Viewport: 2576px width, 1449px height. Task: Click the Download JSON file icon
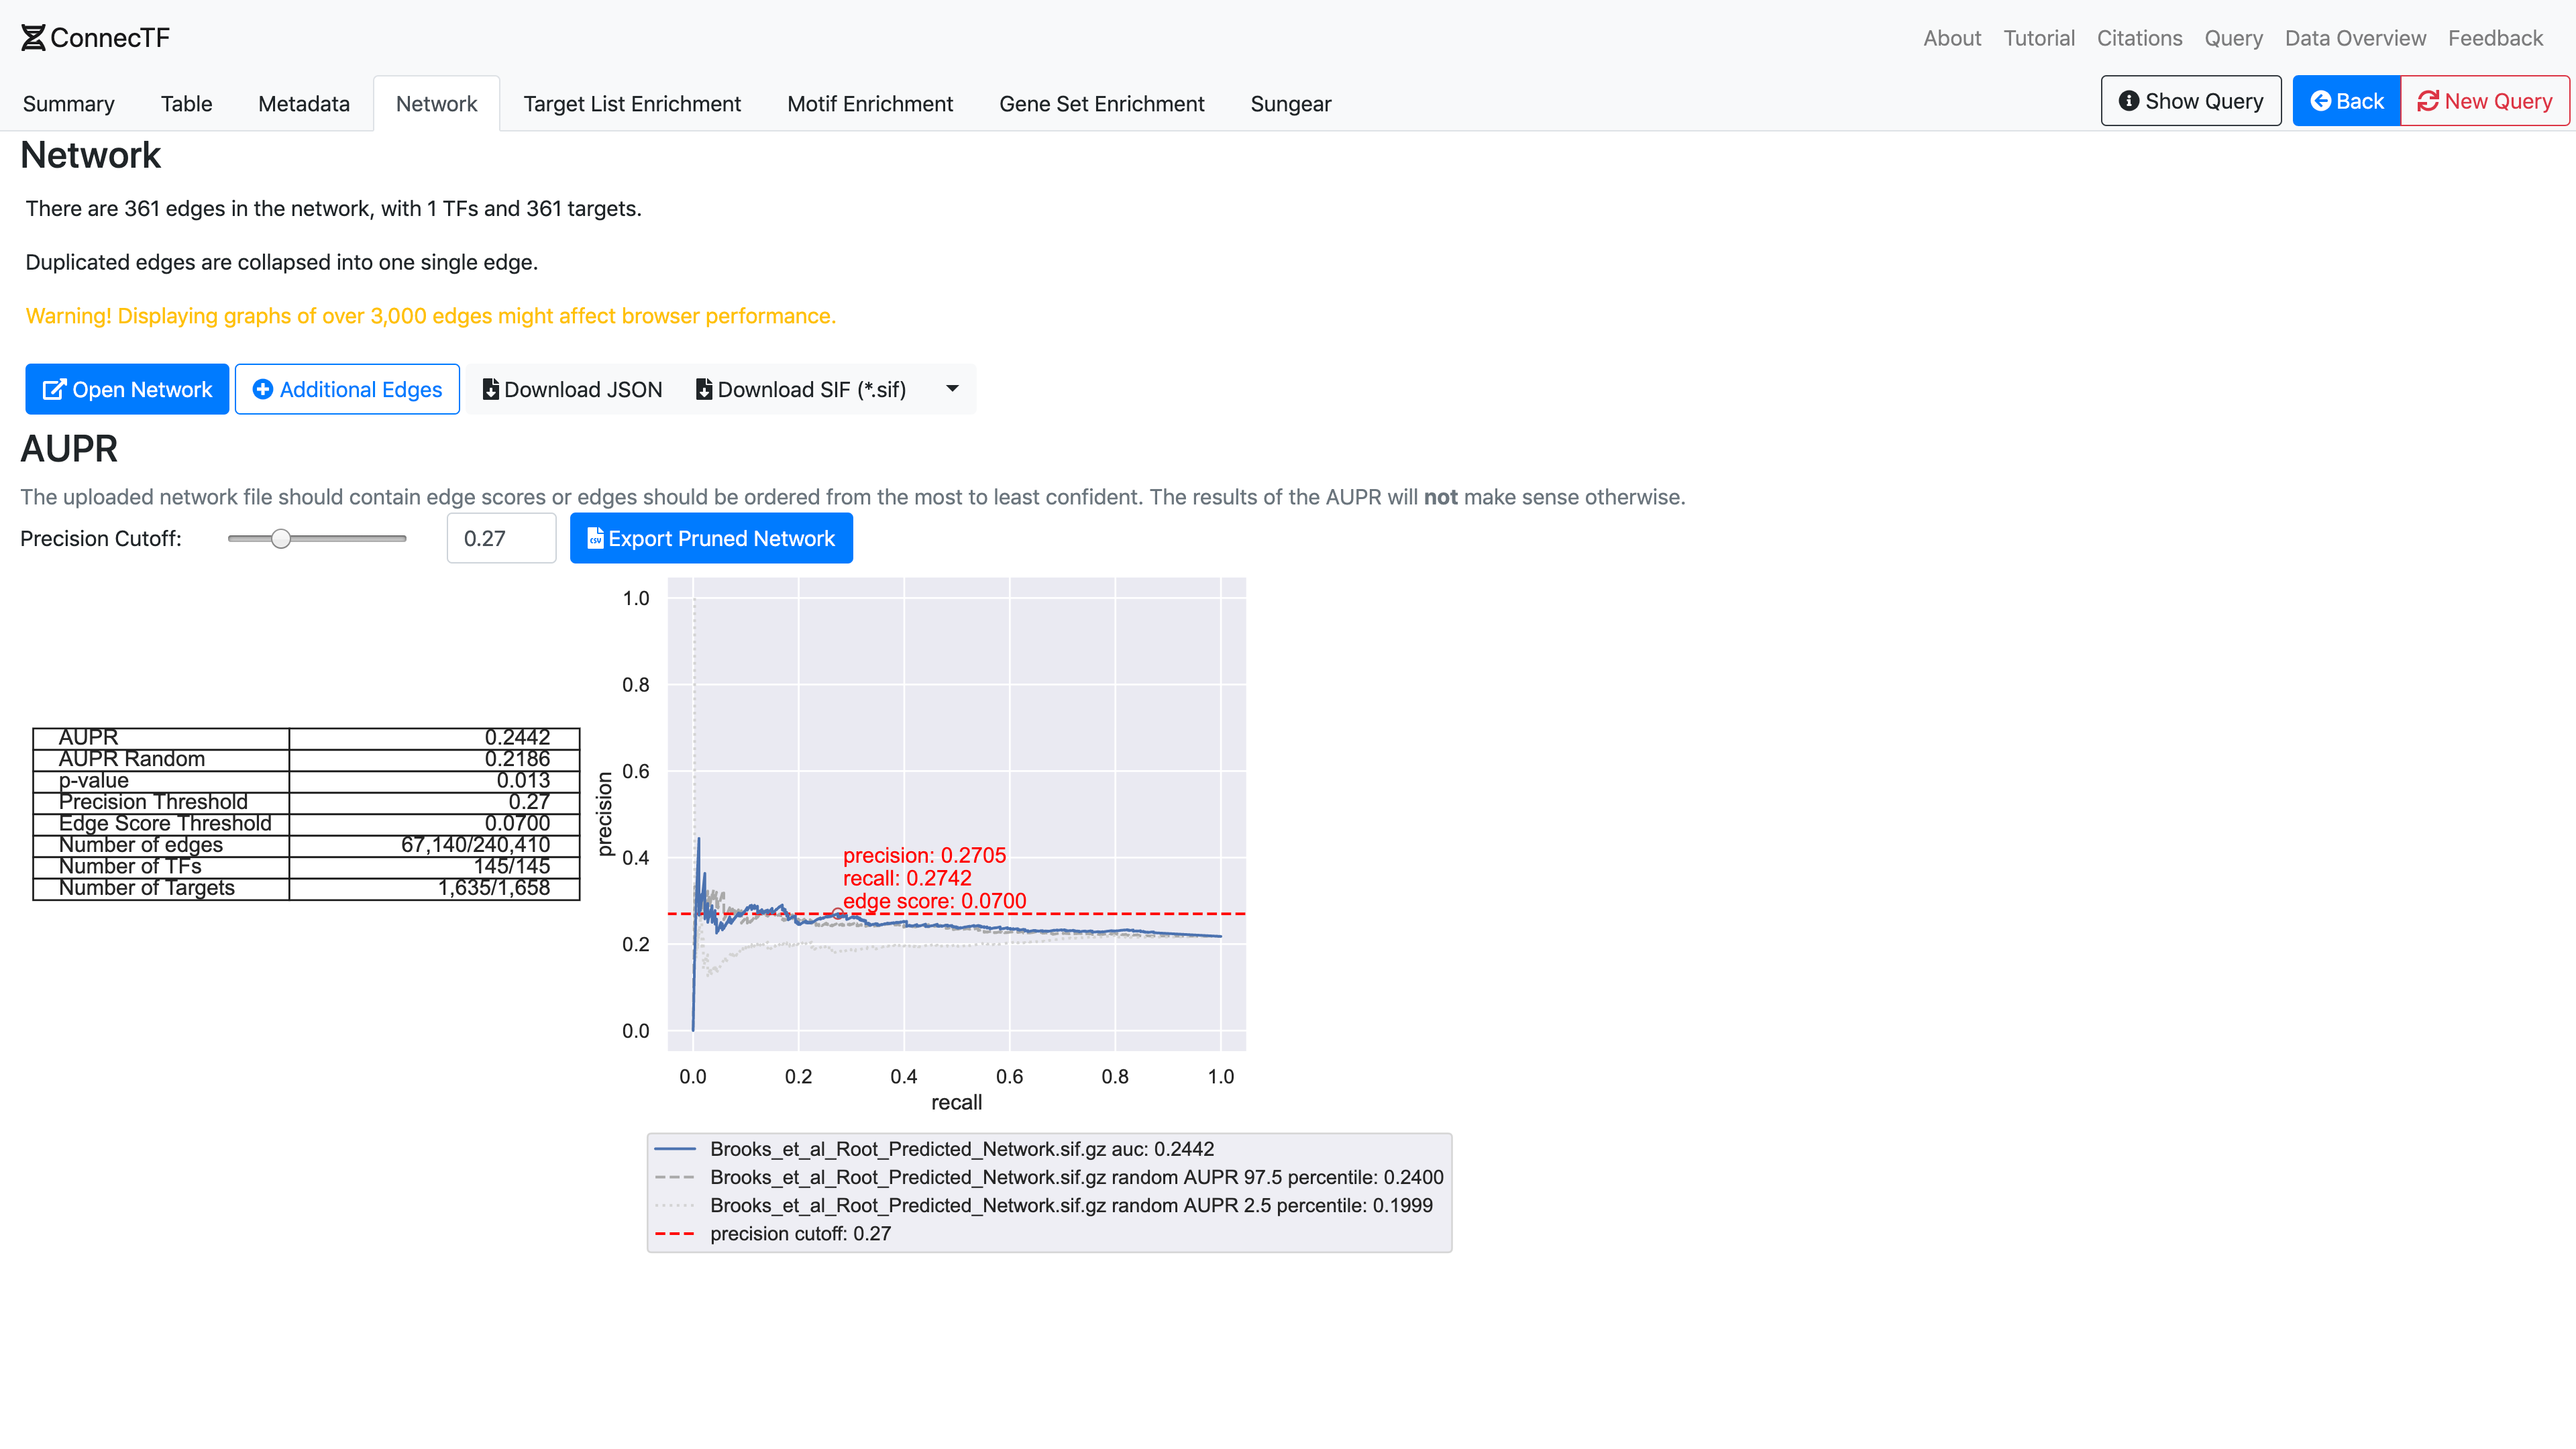490,390
